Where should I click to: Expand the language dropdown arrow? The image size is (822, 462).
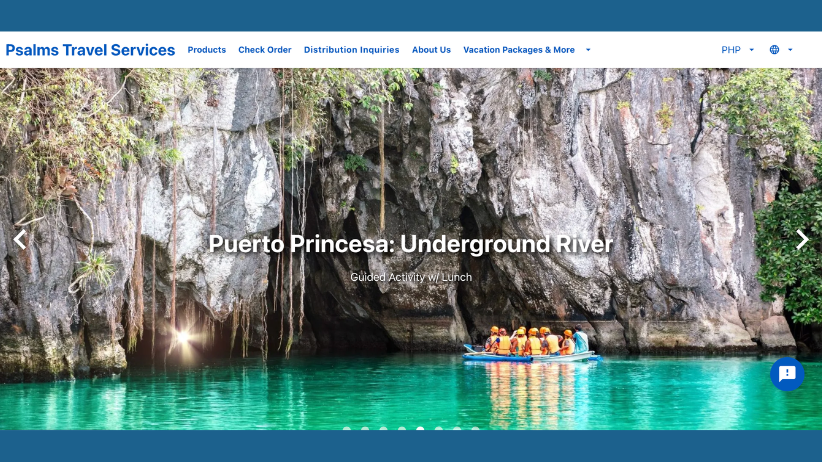(790, 50)
